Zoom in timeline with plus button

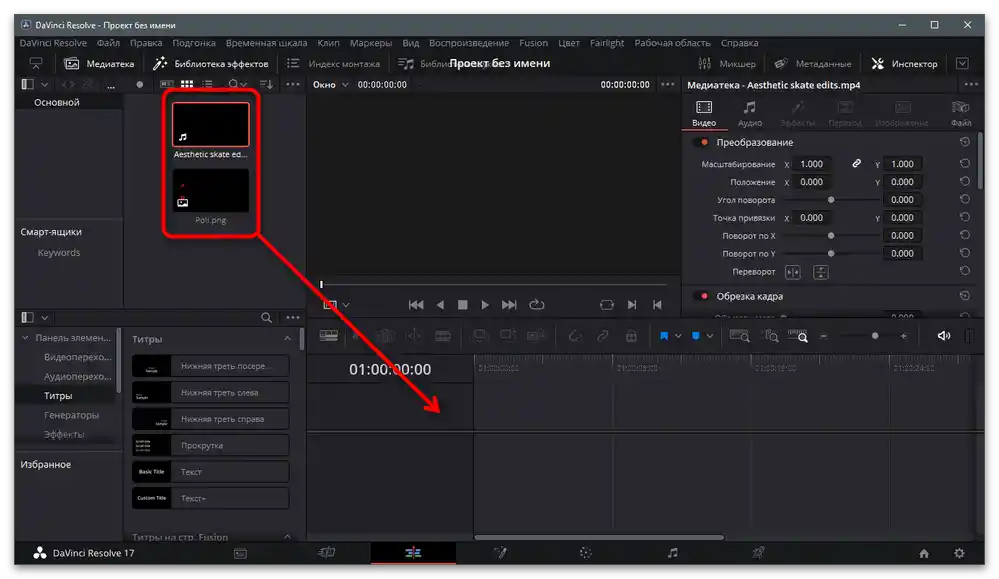903,336
